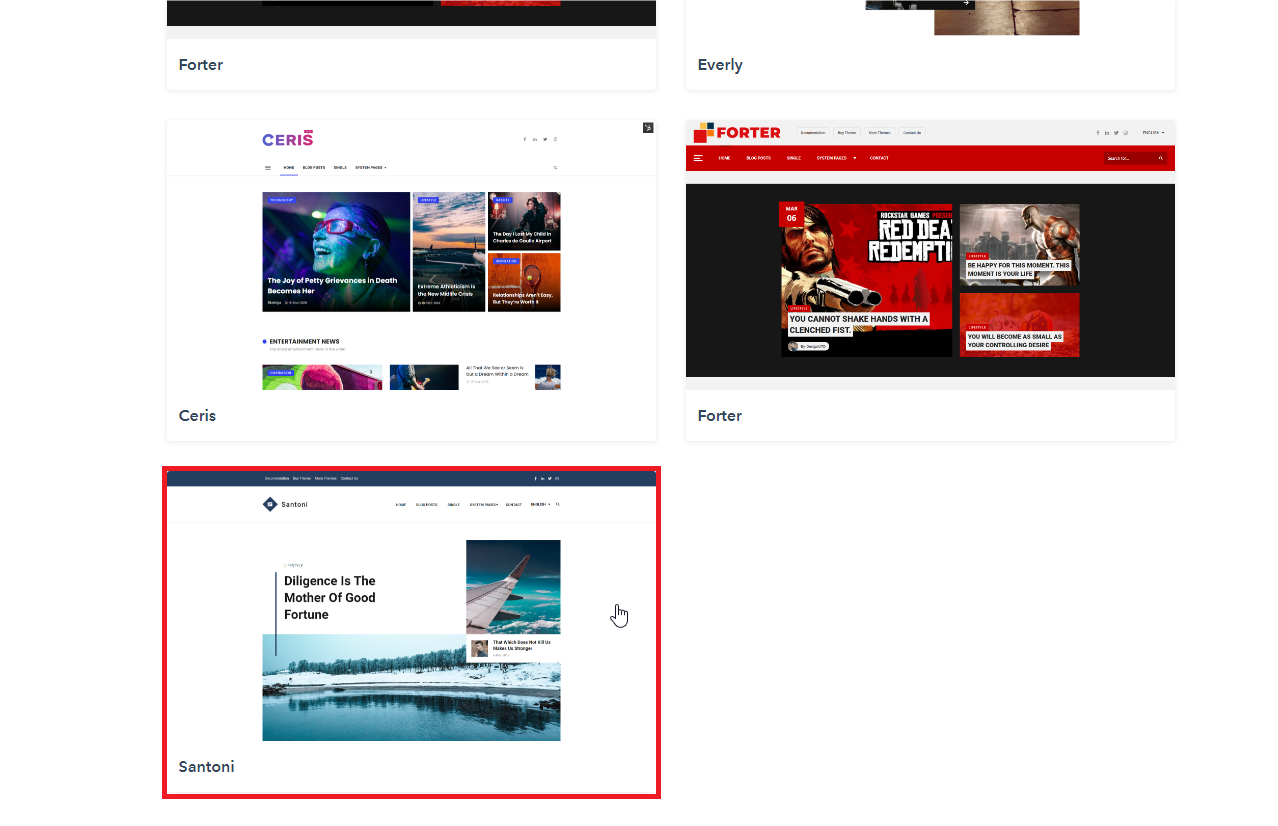Open the Santoni theme title link
Screen dimensions: 1278x826
point(206,767)
